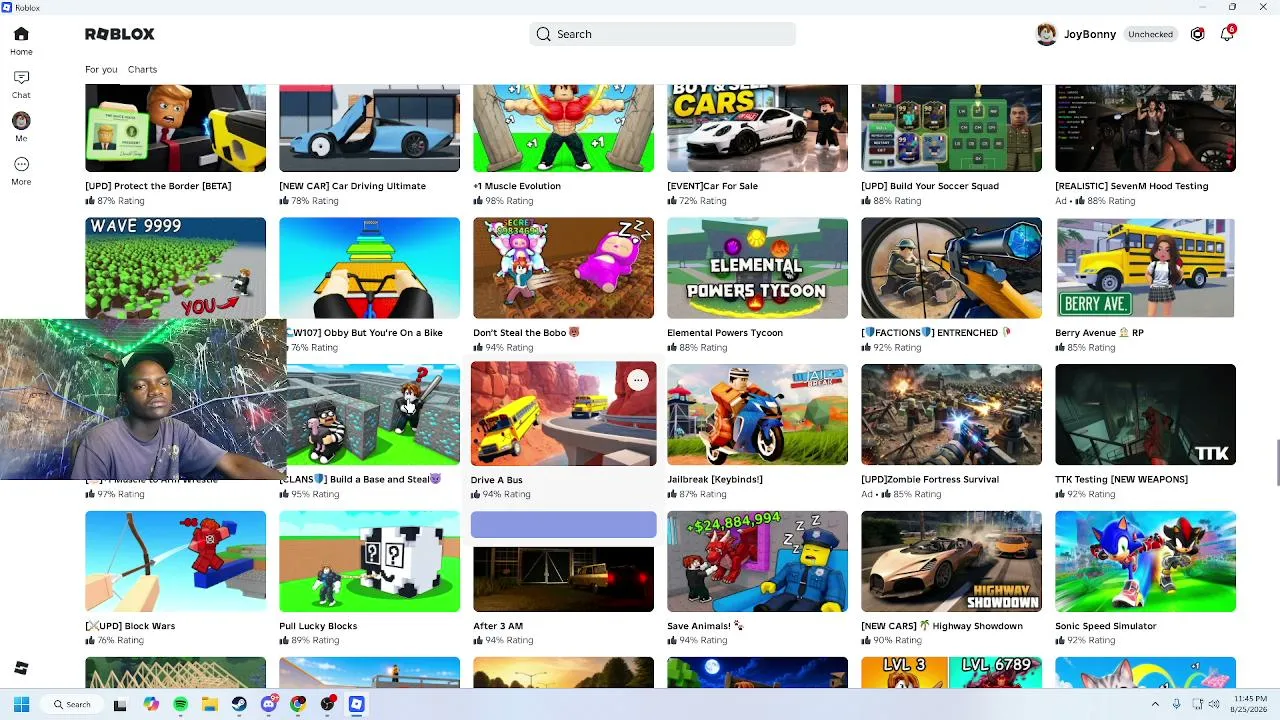Open the ENTRENCHED game thumbnail
Image resolution: width=1280 pixels, height=720 pixels.
tap(951, 268)
